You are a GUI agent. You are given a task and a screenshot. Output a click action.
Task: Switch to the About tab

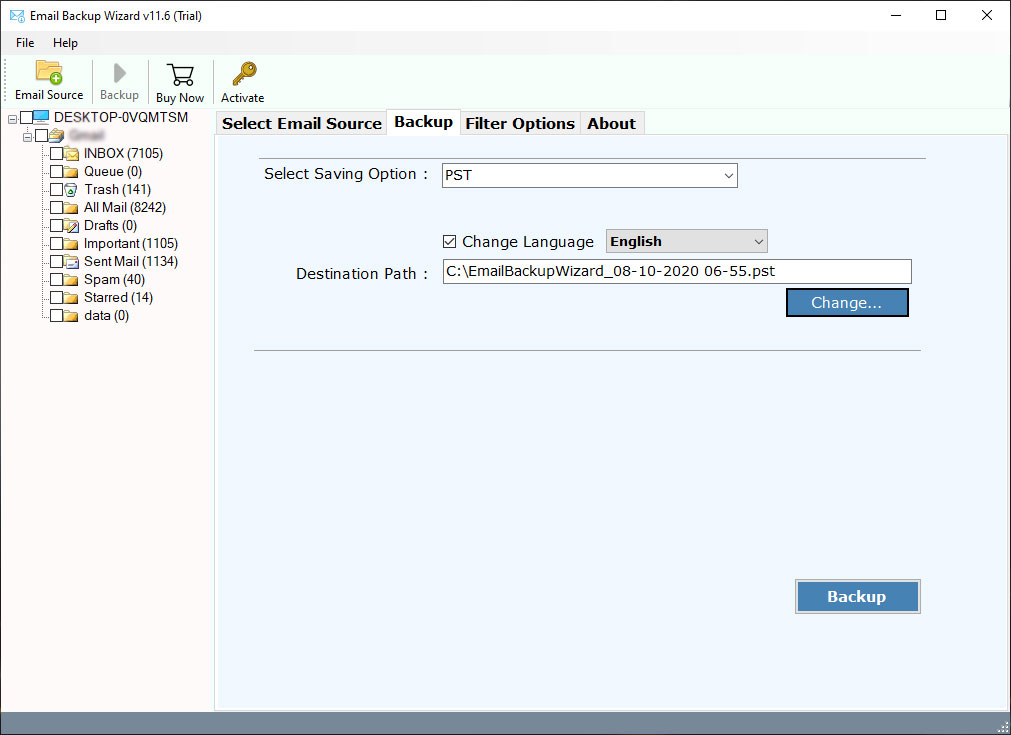(x=611, y=123)
